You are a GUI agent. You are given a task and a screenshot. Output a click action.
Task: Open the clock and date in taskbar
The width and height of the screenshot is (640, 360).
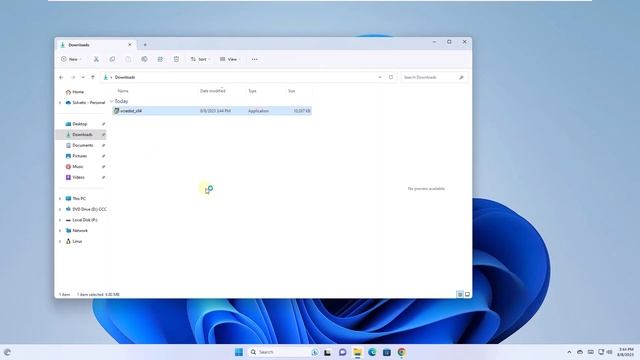point(626,352)
